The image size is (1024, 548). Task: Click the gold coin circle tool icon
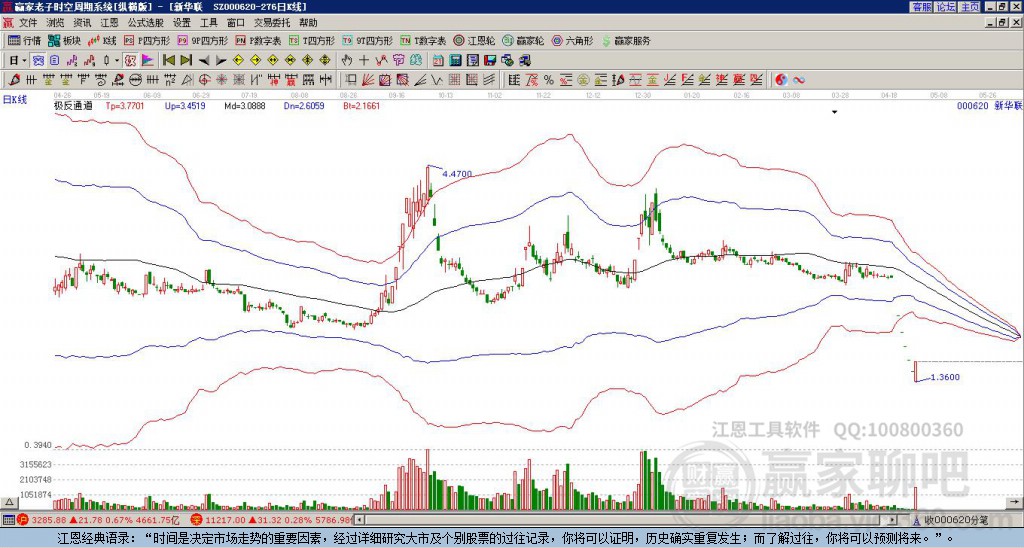tap(583, 80)
